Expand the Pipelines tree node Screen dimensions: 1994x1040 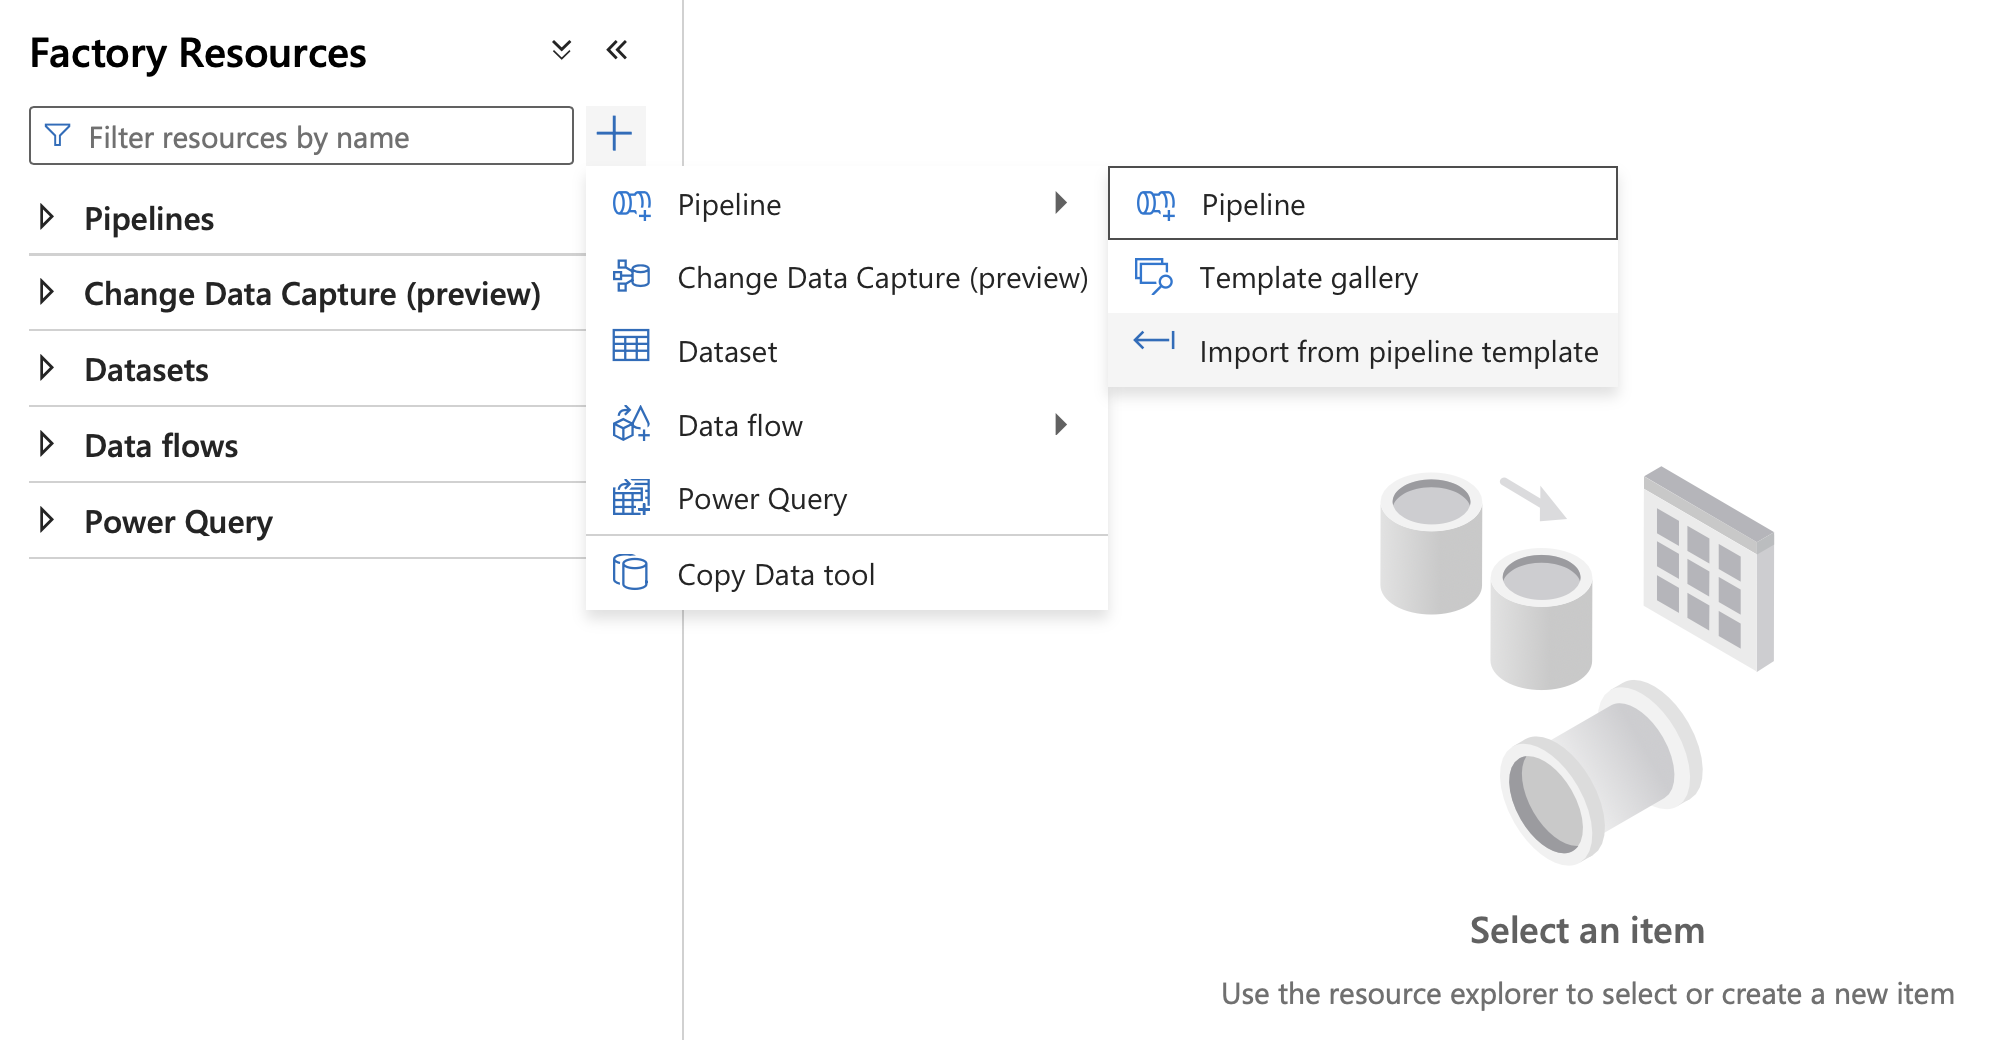click(x=46, y=217)
